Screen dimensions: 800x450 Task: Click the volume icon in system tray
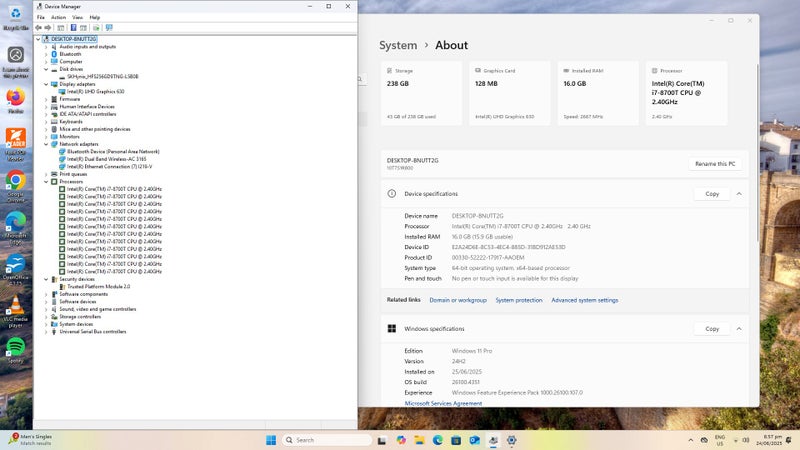[746, 440]
